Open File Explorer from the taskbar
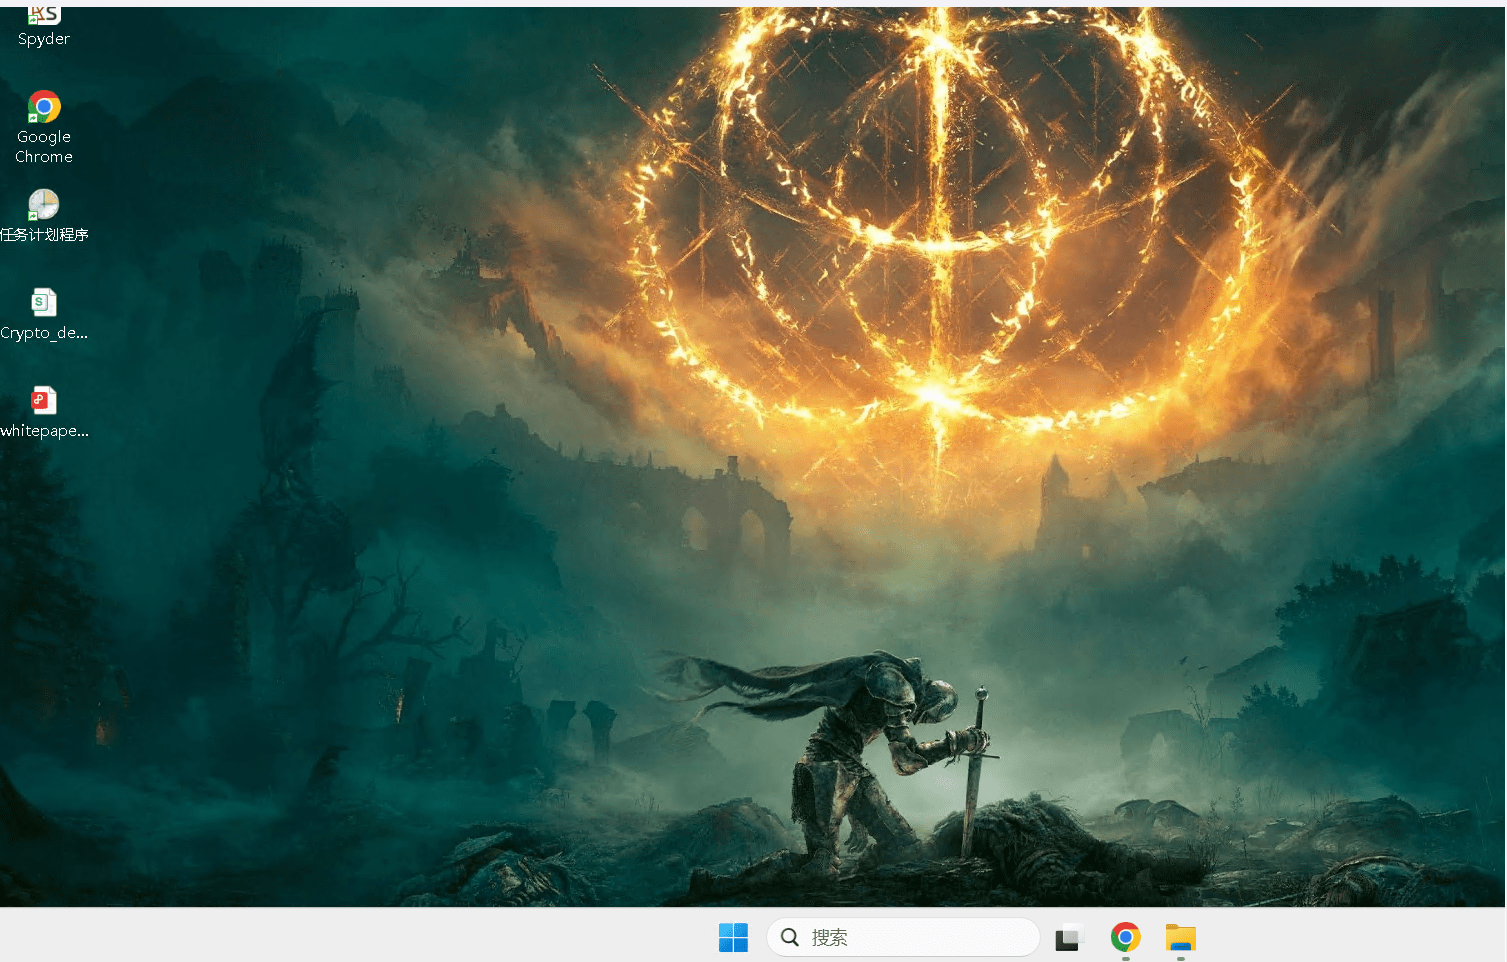This screenshot has width=1507, height=962. [1180, 937]
